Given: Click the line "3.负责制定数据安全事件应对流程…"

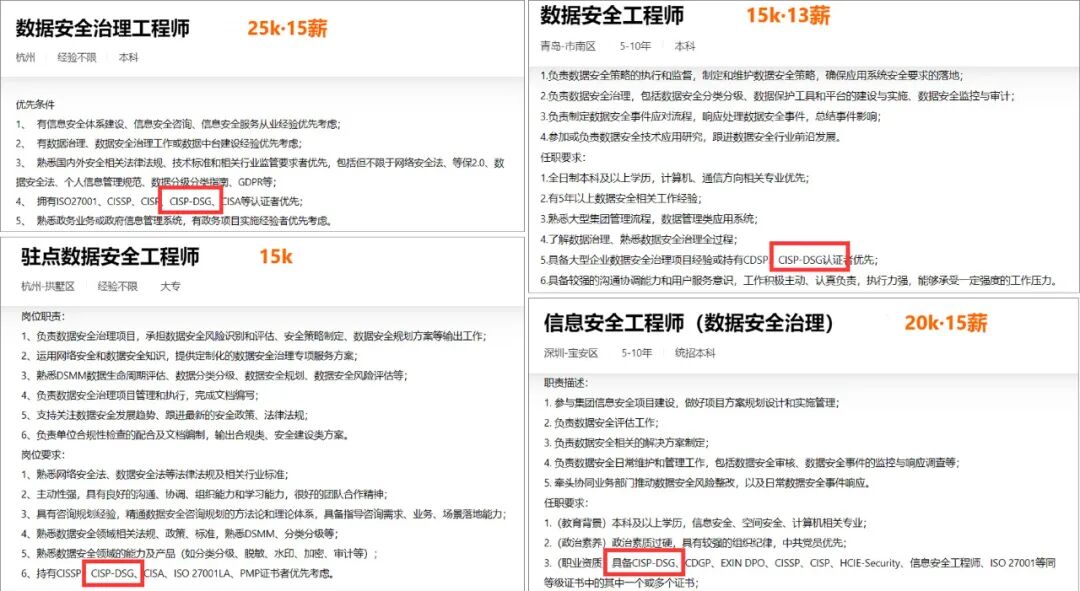Looking at the screenshot, I should point(710,117).
